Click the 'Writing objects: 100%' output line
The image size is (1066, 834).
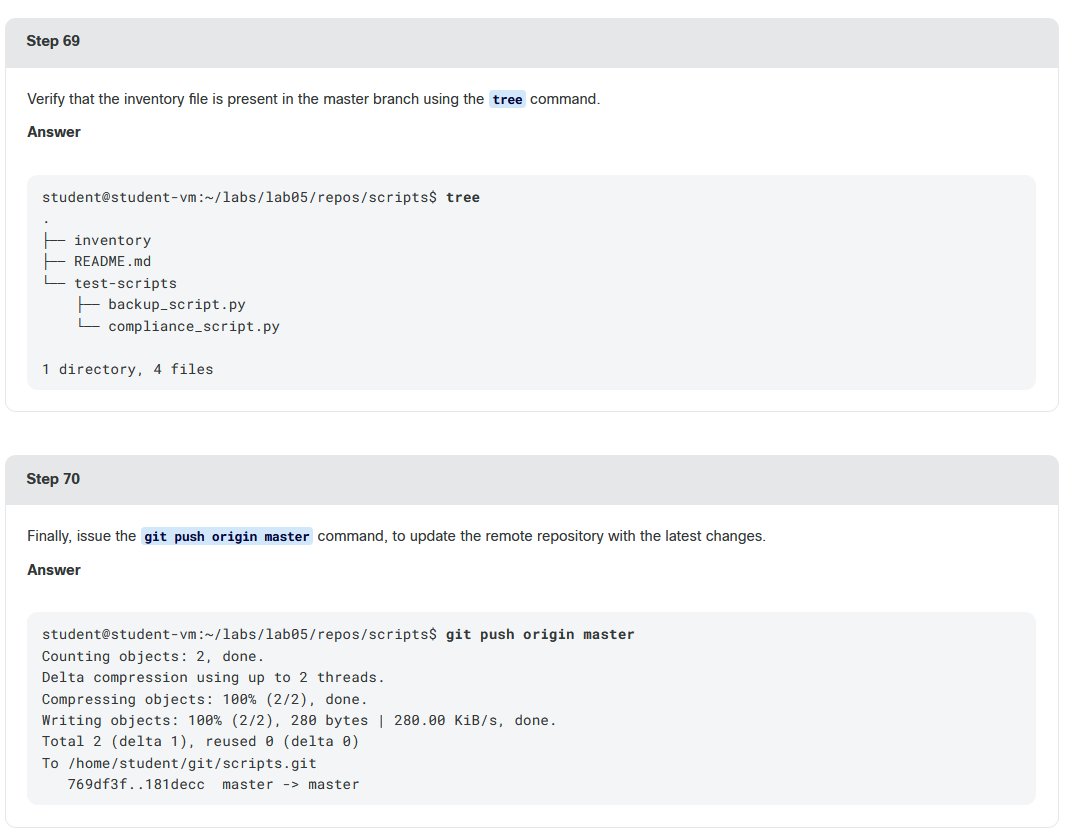299,720
